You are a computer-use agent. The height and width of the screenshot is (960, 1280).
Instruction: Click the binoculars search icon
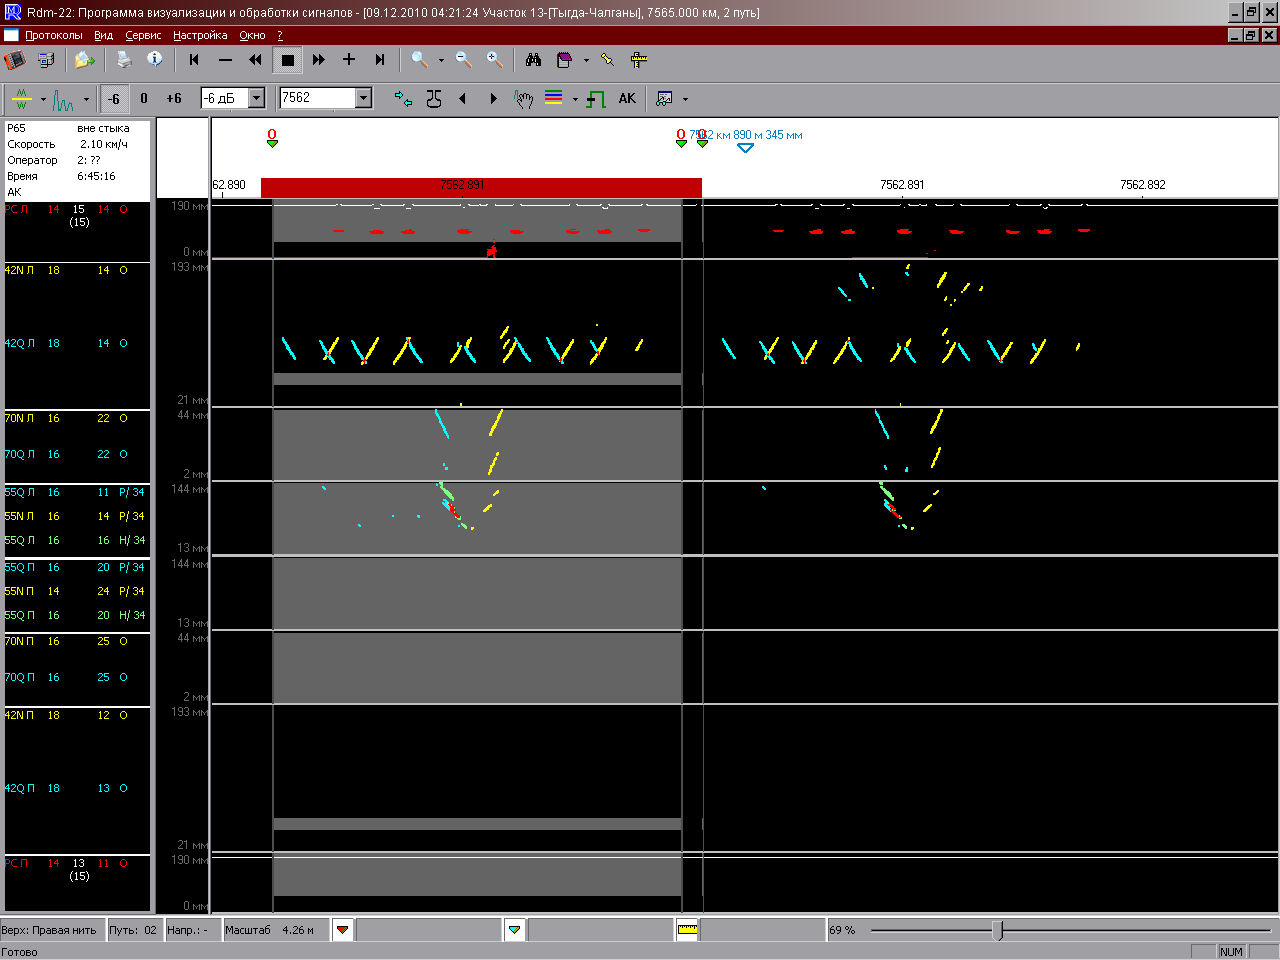pos(533,60)
